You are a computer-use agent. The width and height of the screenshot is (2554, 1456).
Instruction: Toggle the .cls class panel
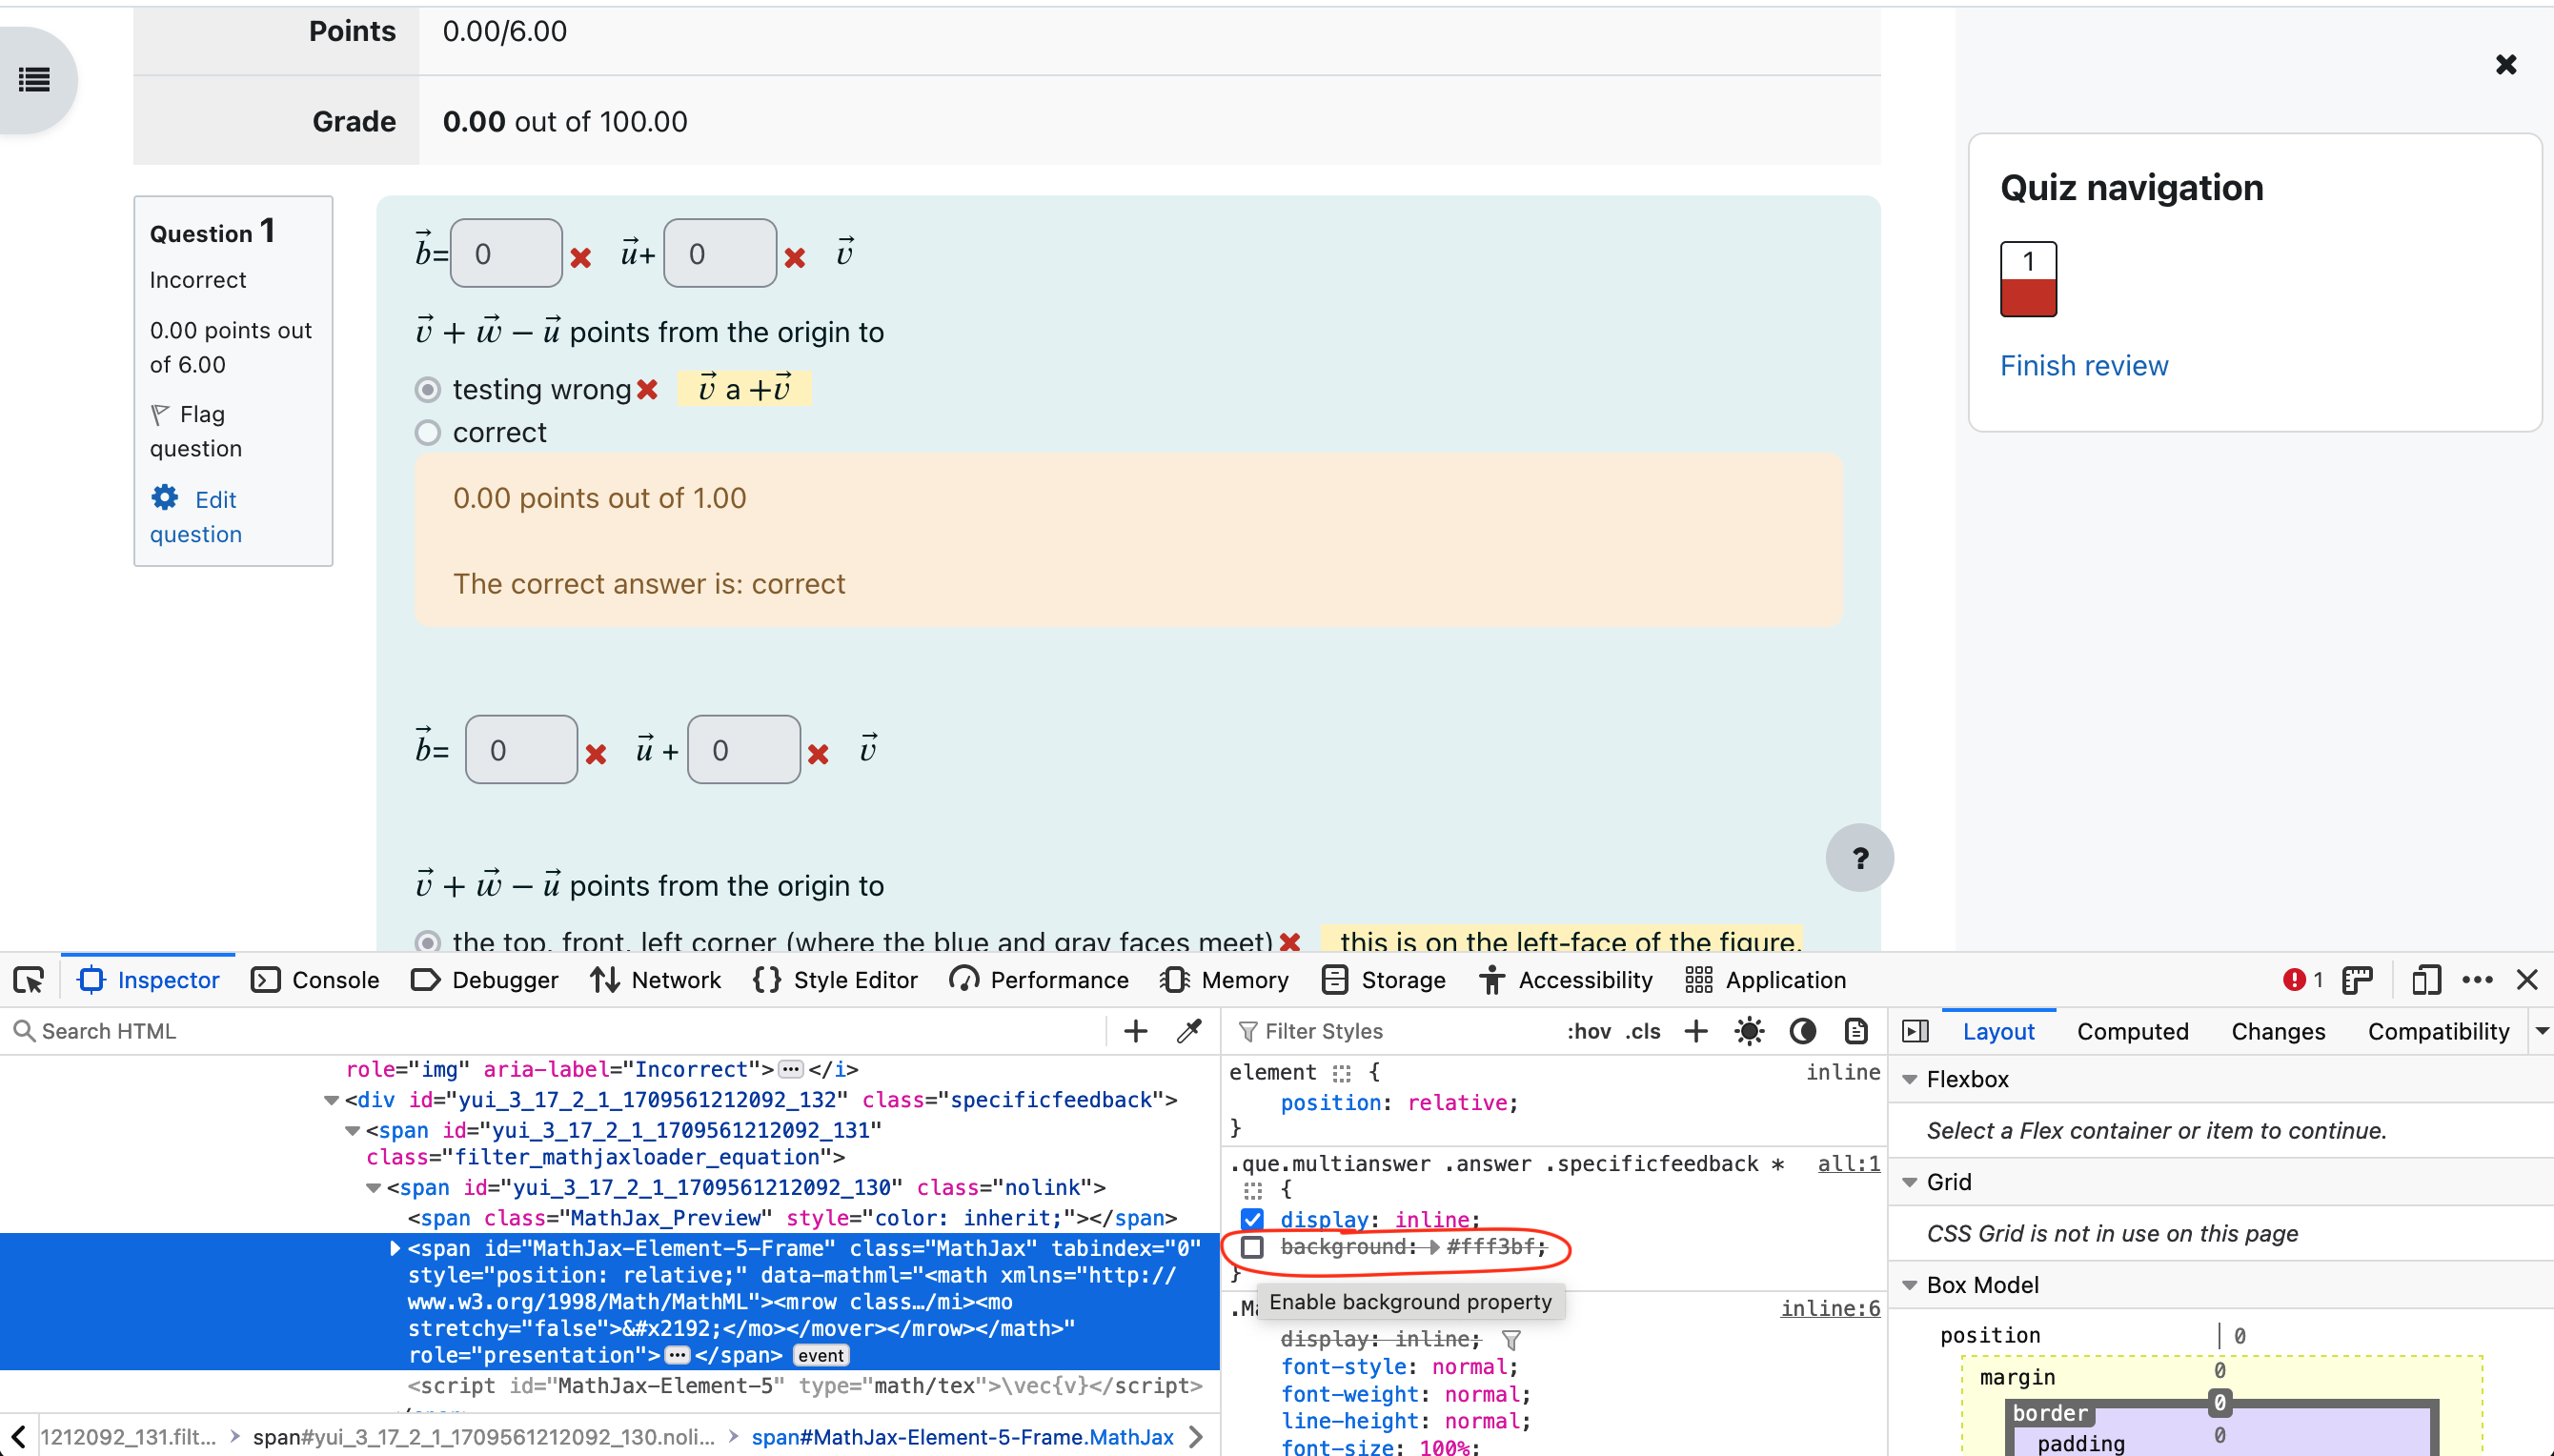coord(1642,1031)
